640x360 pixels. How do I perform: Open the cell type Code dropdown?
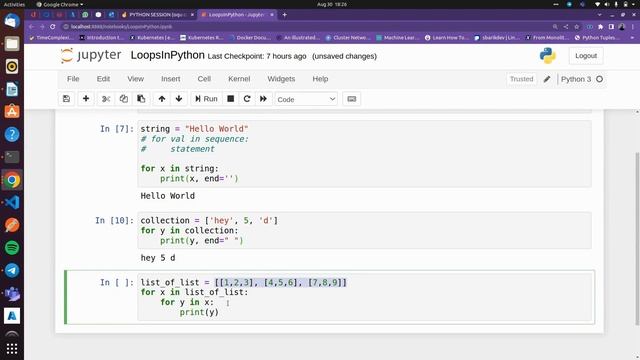306,99
